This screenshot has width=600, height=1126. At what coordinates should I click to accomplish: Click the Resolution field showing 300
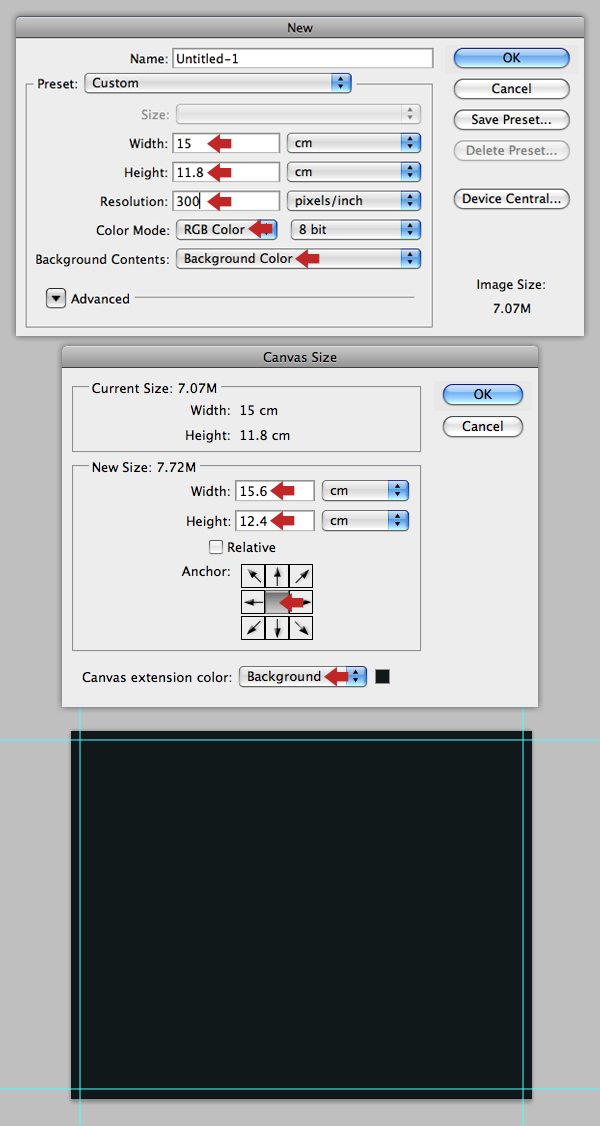226,201
